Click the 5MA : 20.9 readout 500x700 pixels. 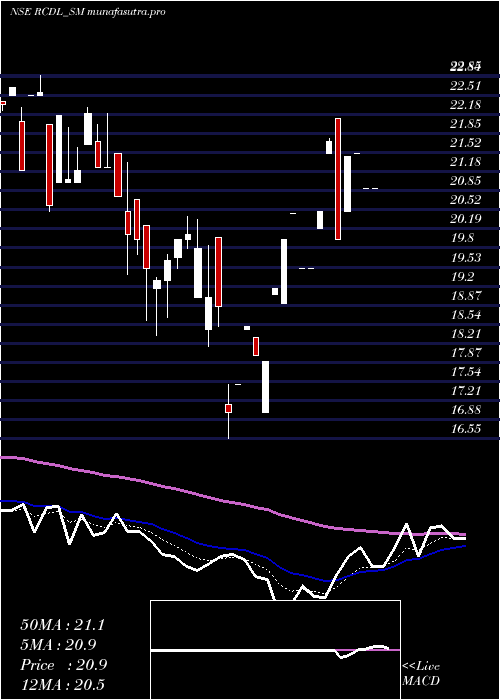point(58,645)
